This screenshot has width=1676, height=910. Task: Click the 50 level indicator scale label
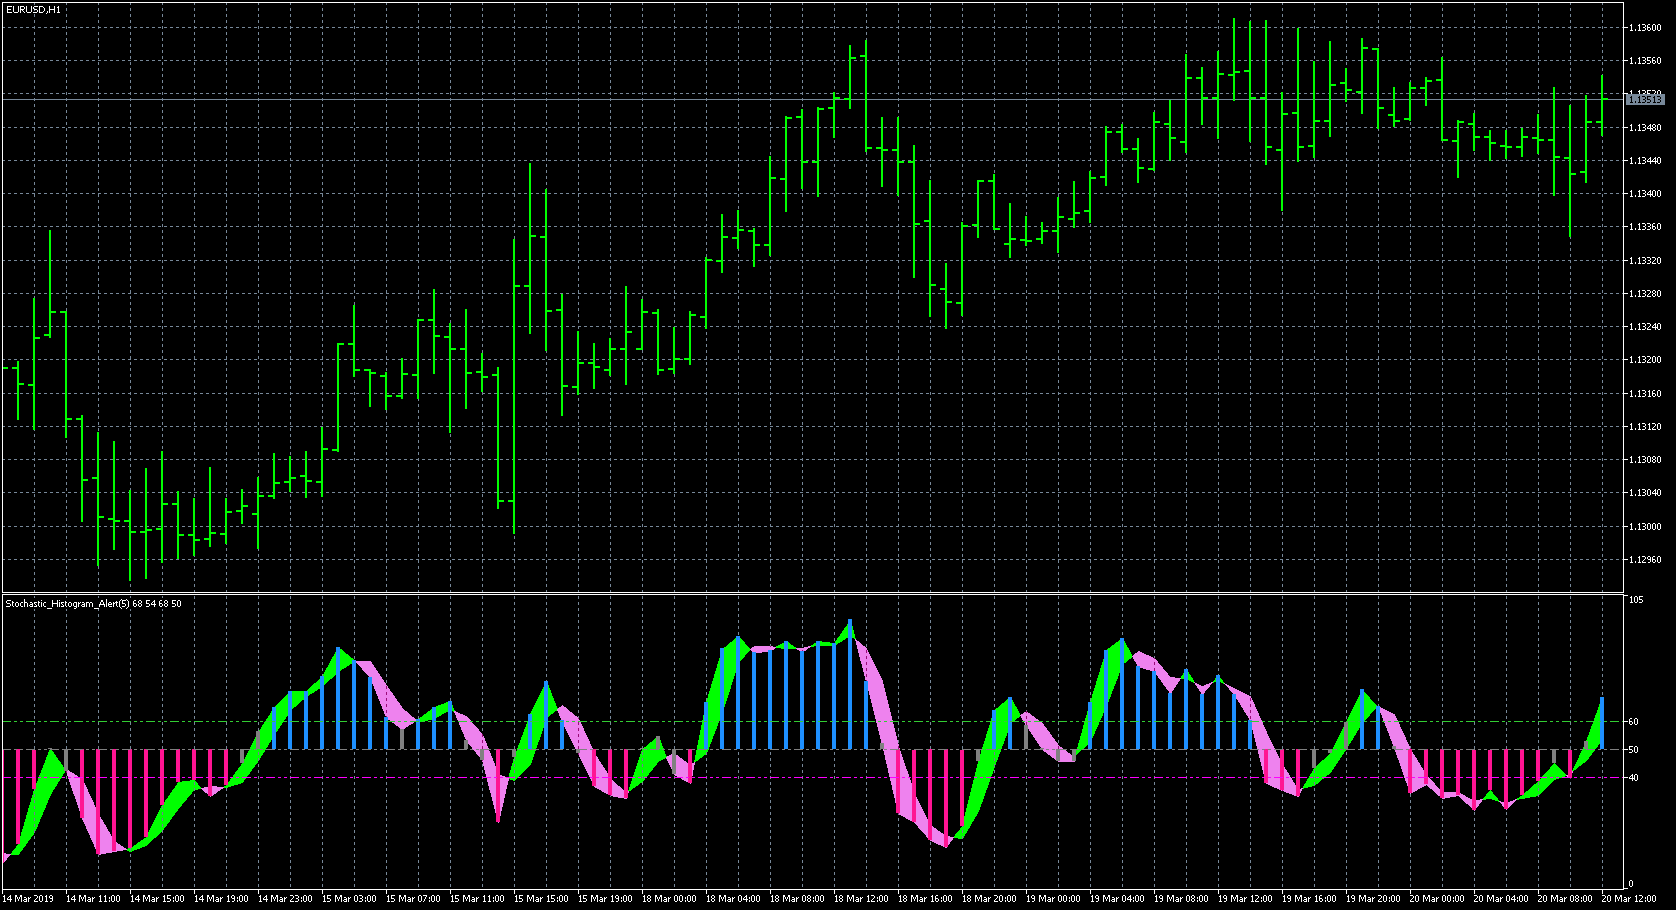point(1633,749)
